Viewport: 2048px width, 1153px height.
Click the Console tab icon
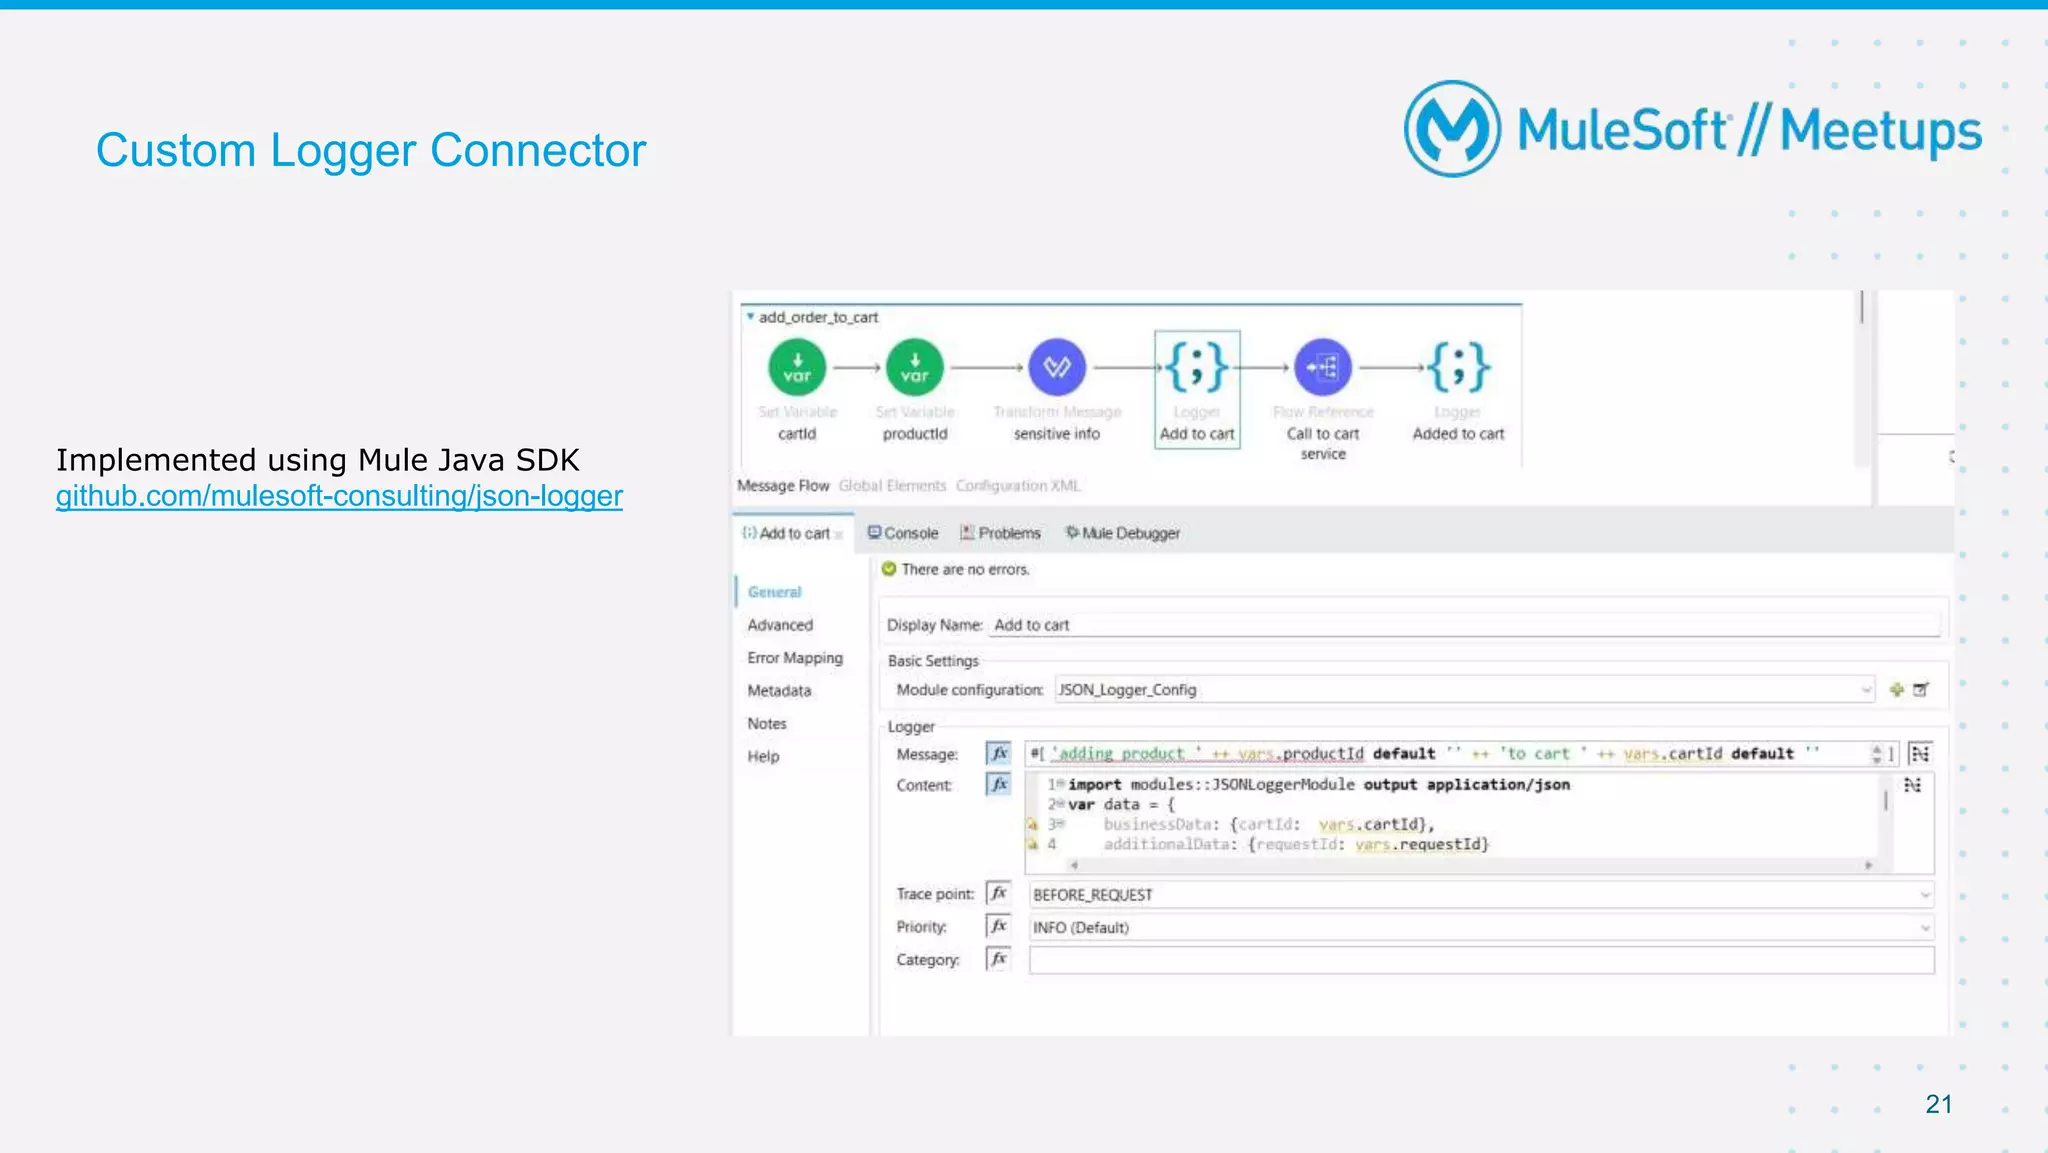(874, 533)
